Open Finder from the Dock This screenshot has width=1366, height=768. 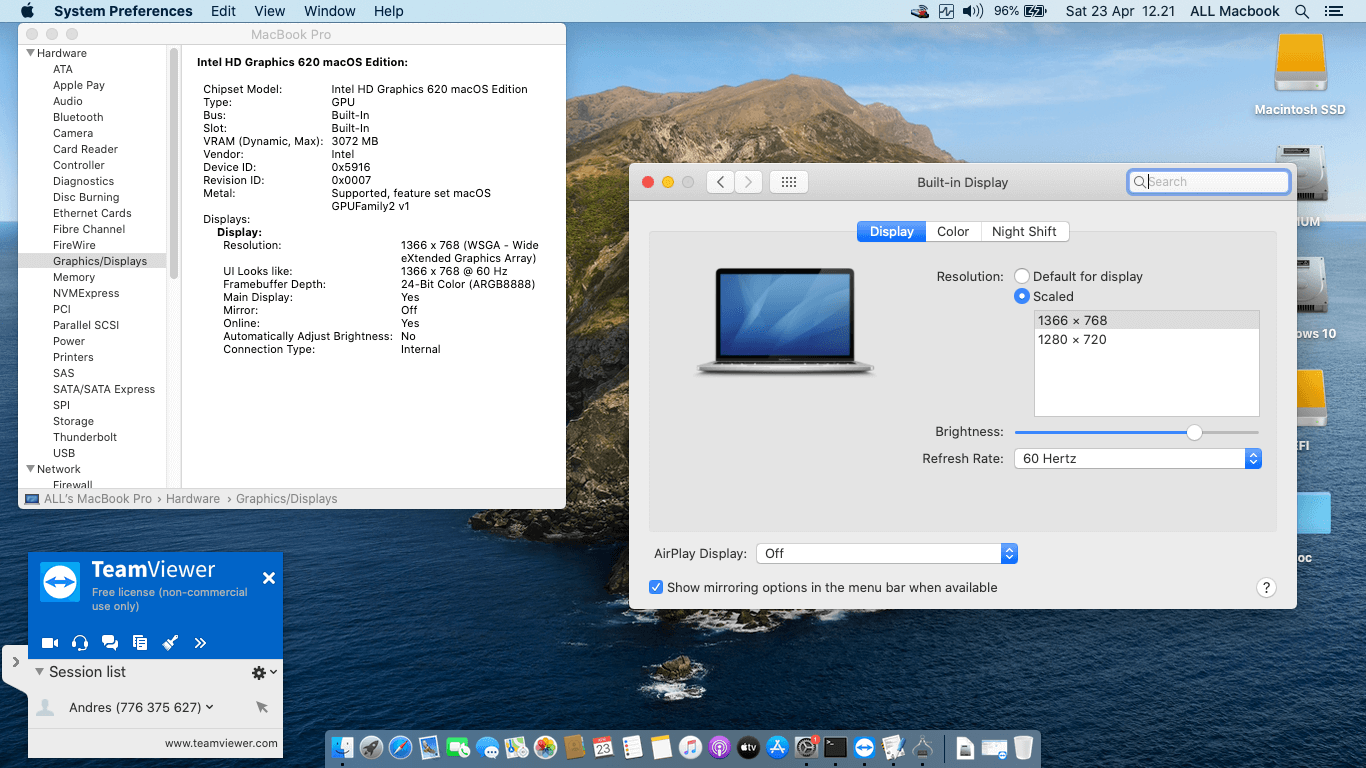[x=343, y=747]
